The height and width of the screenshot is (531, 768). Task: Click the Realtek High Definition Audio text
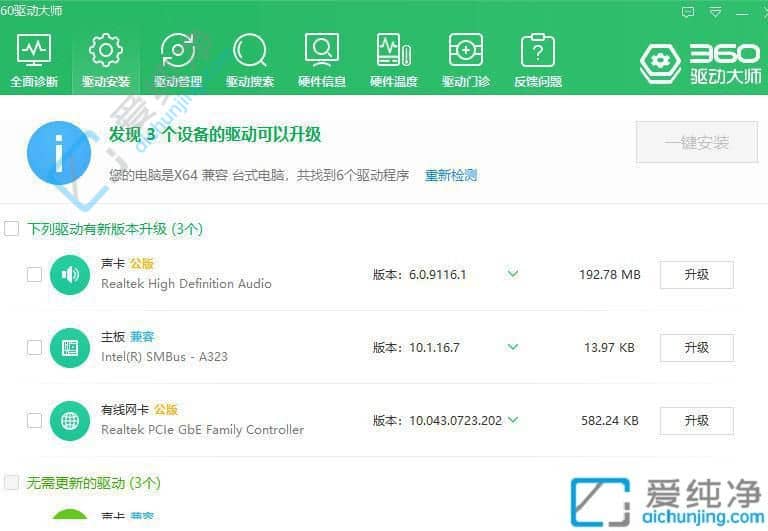[186, 284]
